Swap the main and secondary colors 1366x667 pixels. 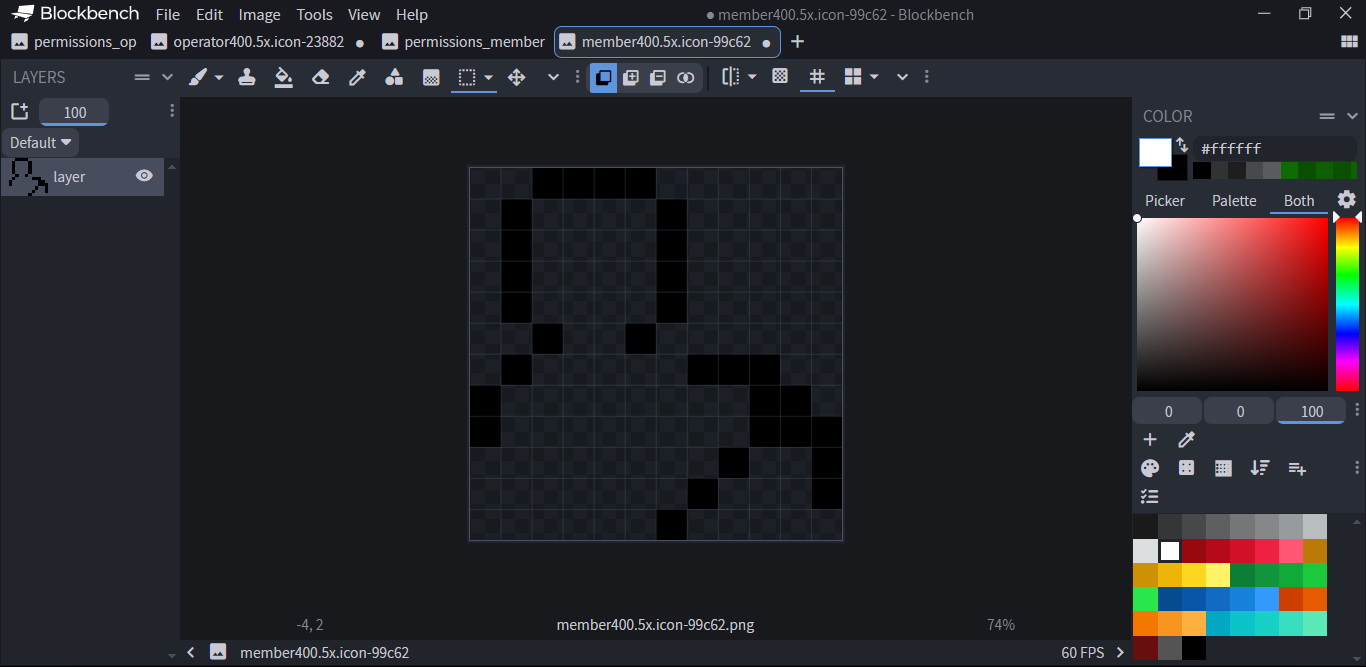coord(1182,145)
